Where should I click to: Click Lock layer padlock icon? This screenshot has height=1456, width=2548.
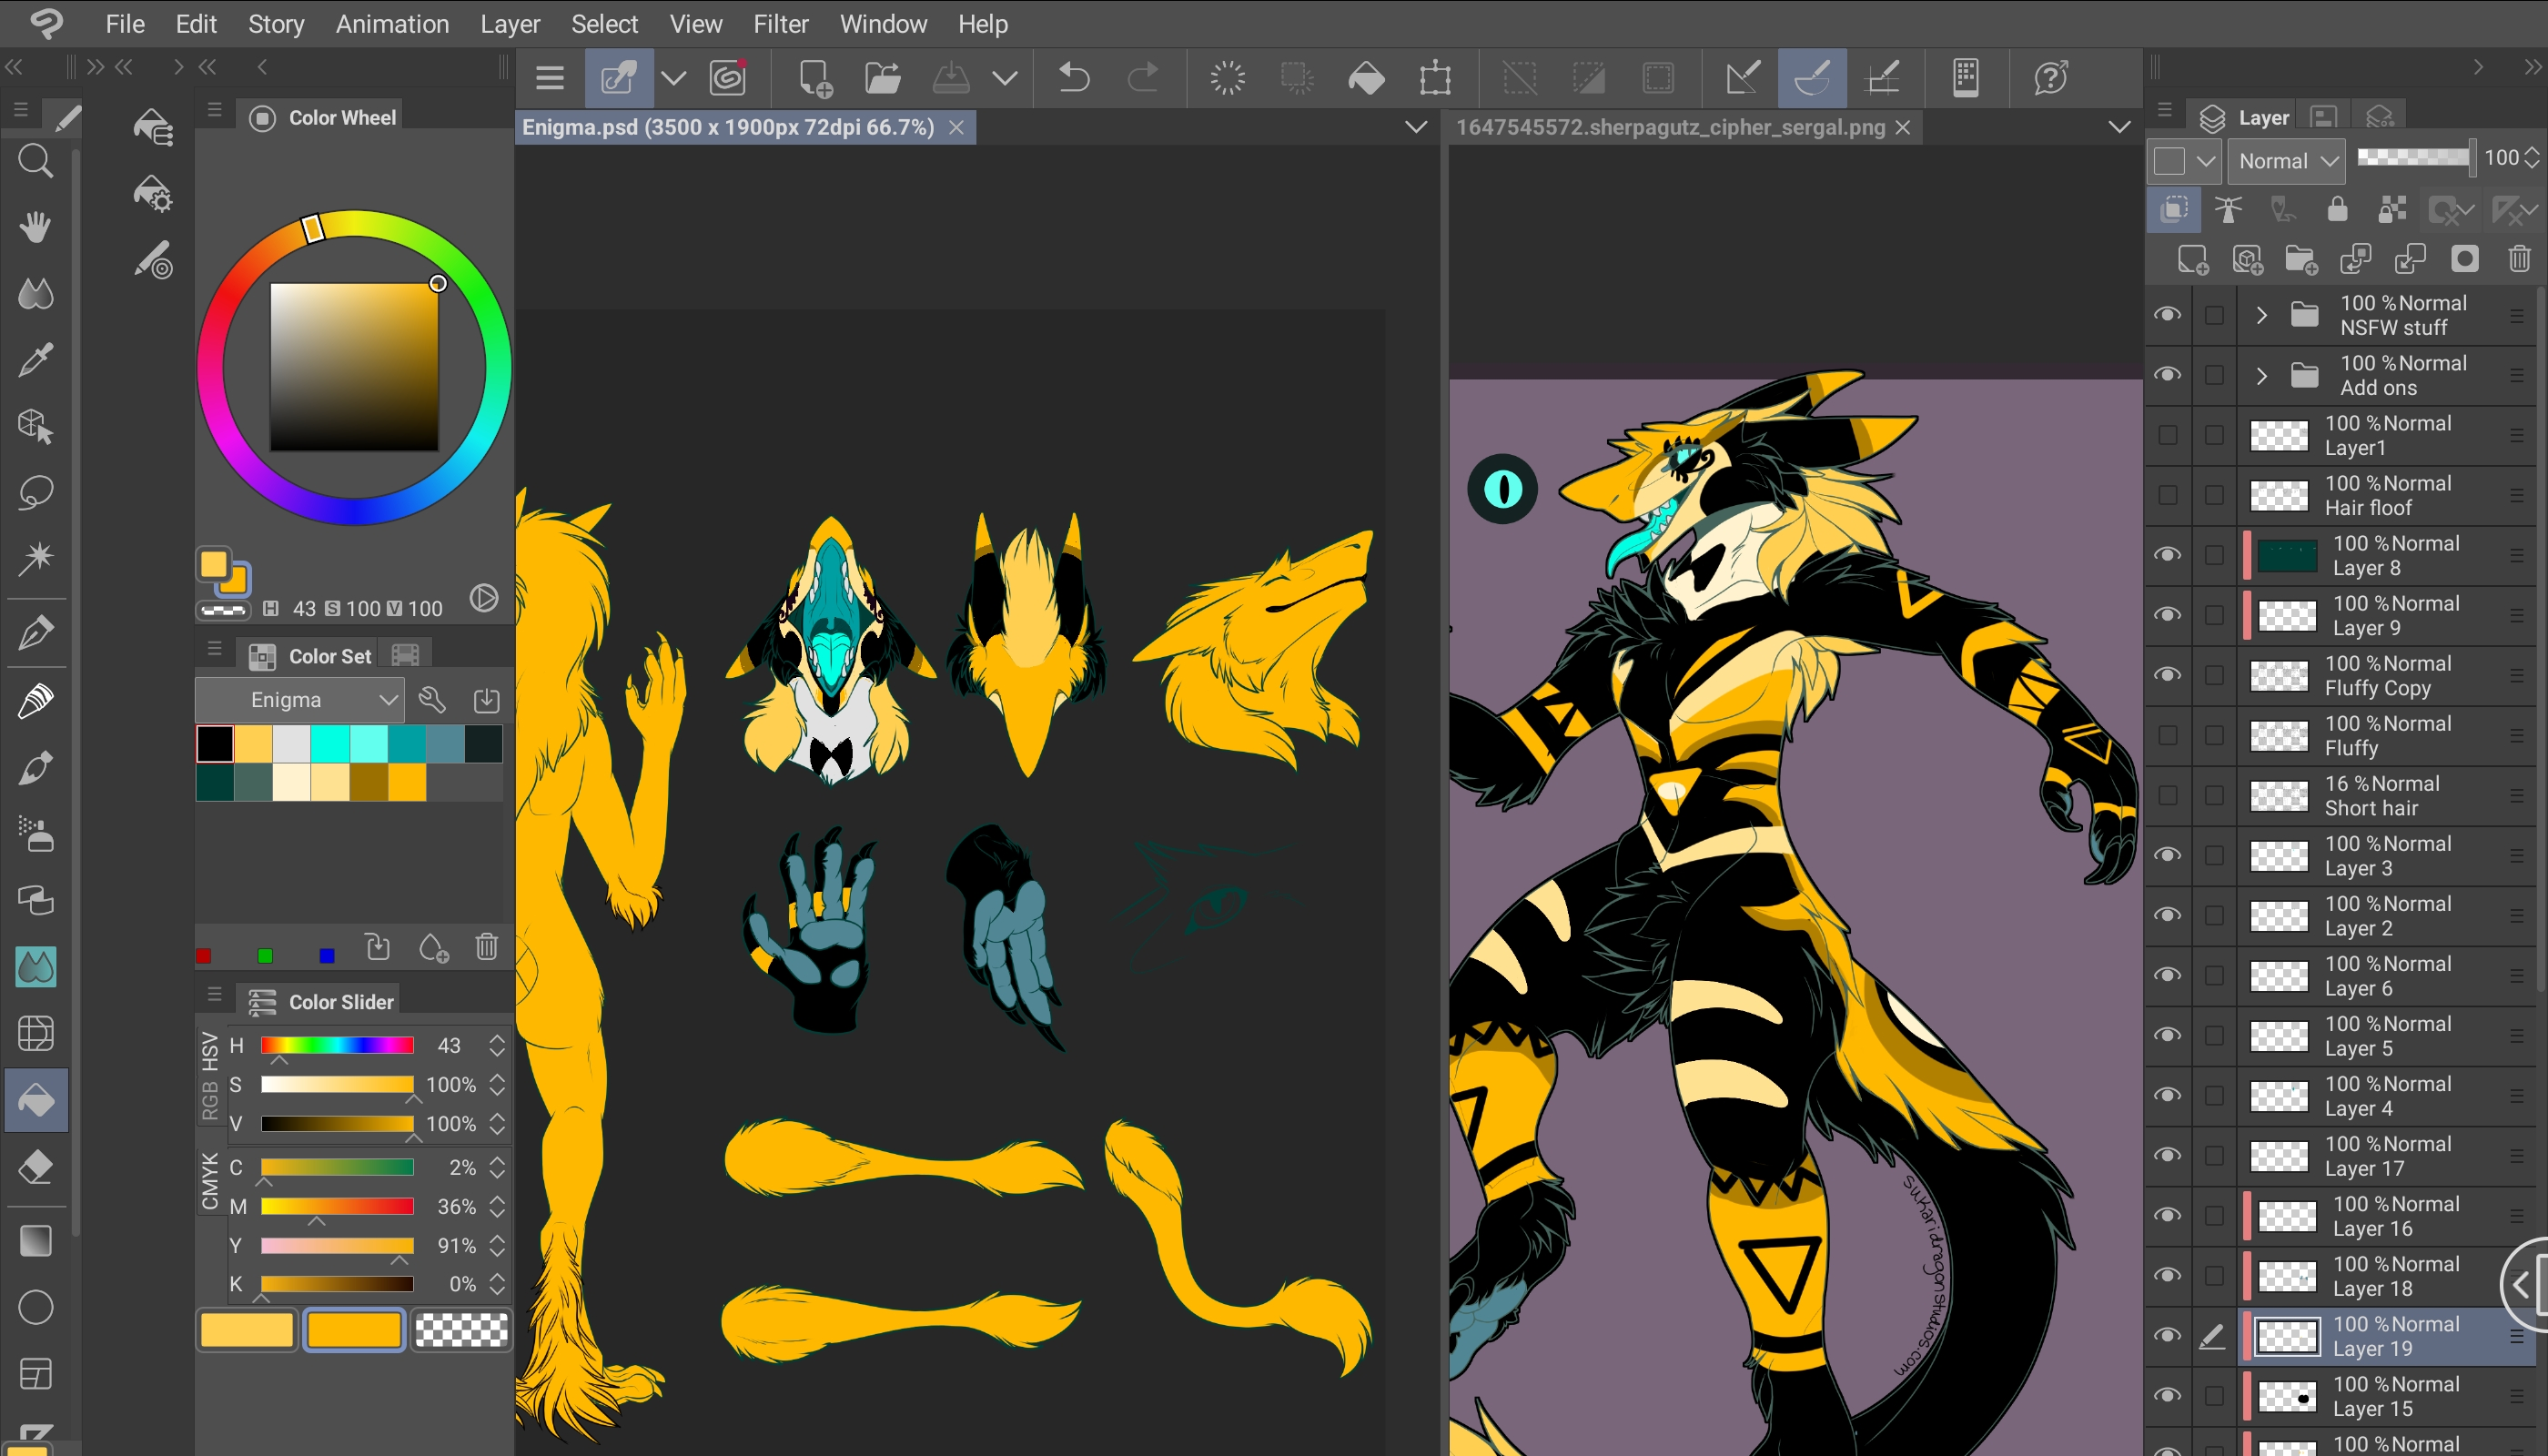pyautogui.click(x=2337, y=210)
